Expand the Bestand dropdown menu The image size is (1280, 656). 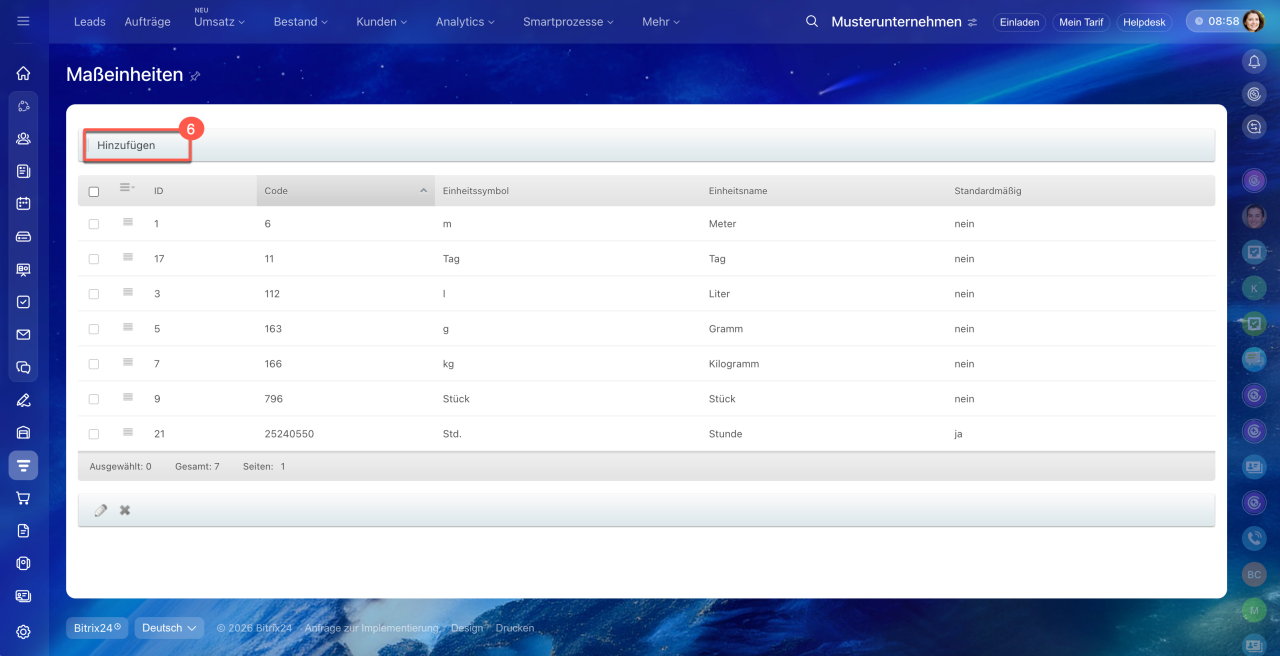301,21
